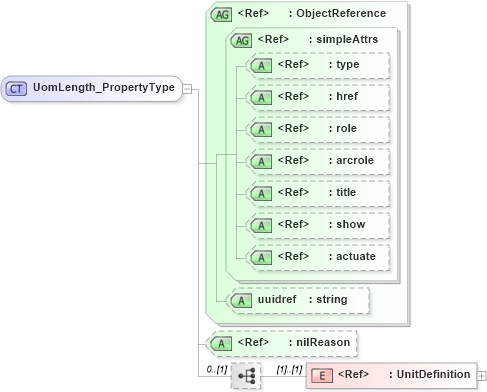
Task: Click the [1]..[1] cardinality label
Action: 289,369
